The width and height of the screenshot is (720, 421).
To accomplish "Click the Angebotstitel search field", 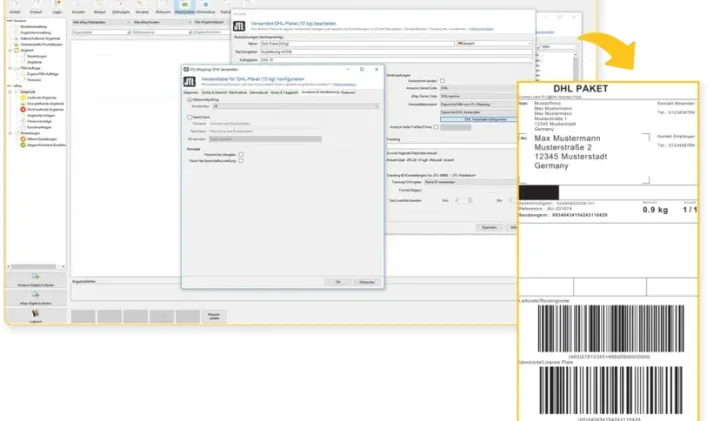I will (99, 33).
